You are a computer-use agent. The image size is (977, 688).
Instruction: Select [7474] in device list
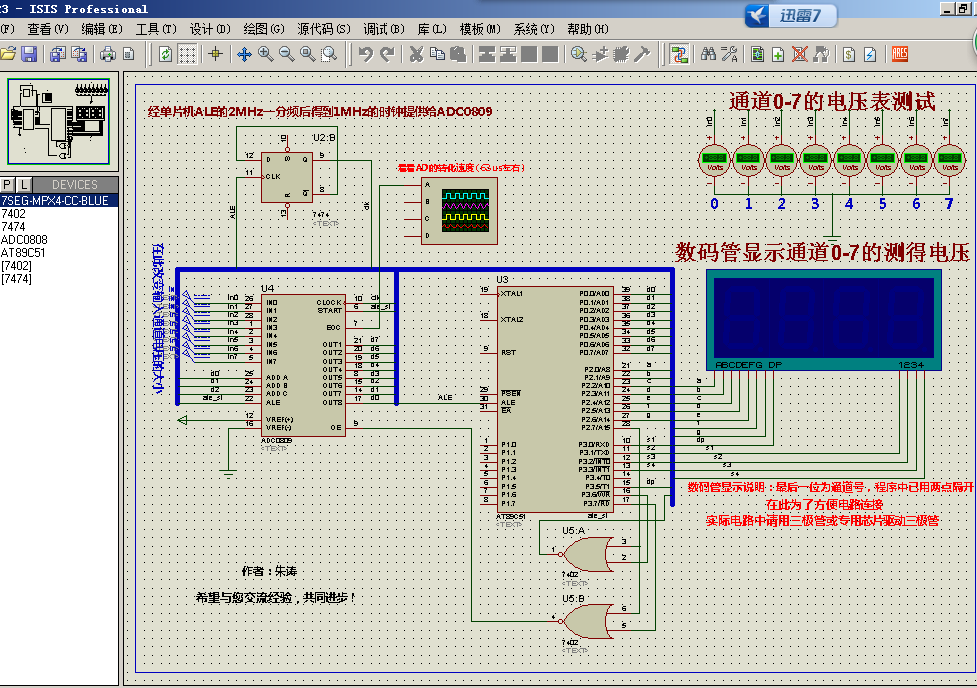coord(59,279)
